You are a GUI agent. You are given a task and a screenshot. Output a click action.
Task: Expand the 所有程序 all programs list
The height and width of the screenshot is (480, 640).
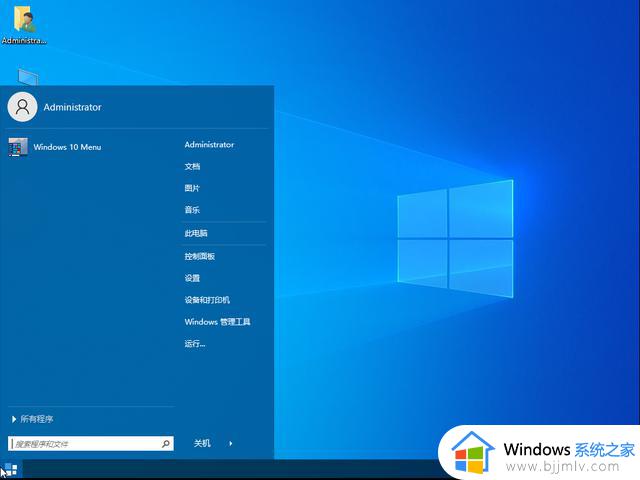(33, 419)
